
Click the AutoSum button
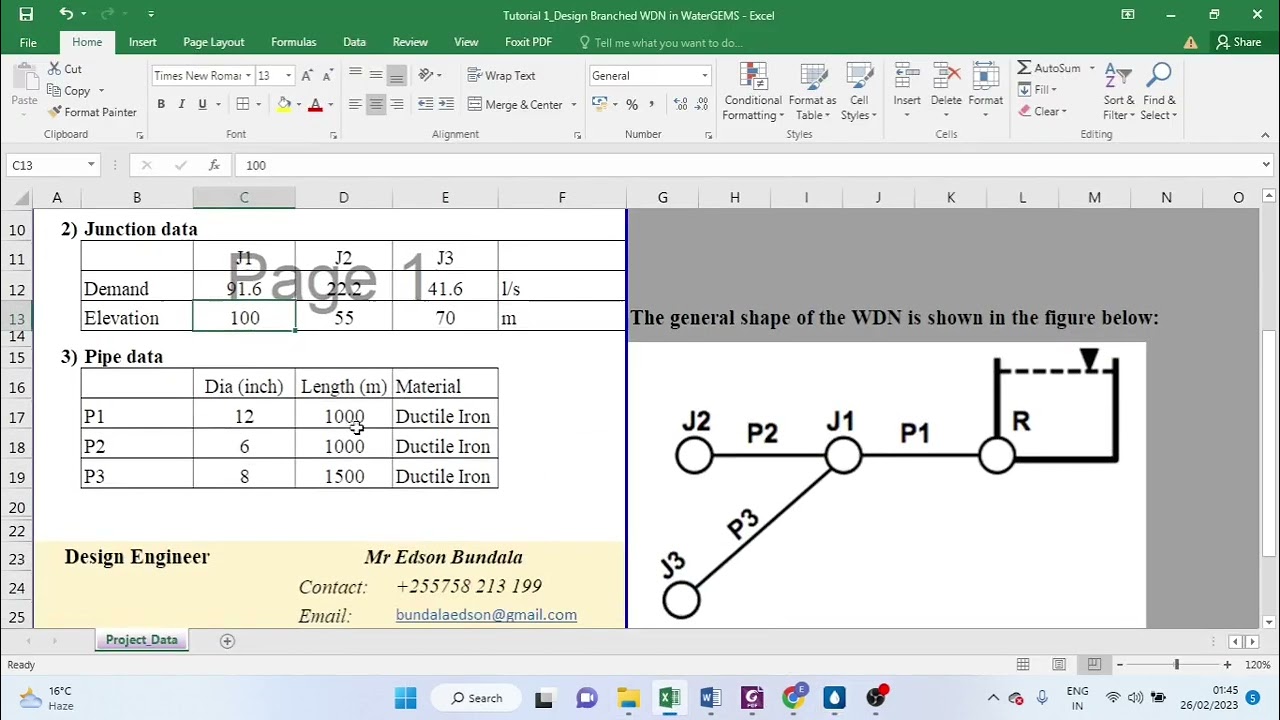tap(1050, 68)
